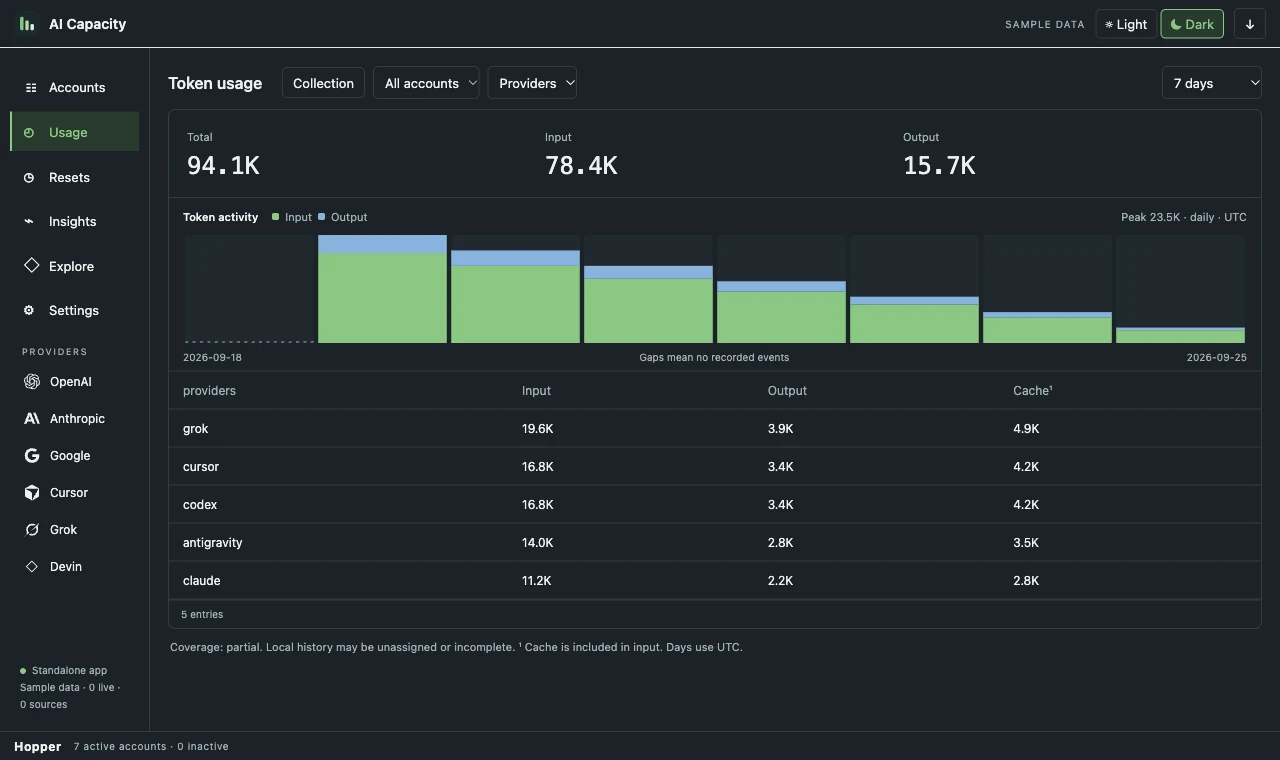The image size is (1280, 760).
Task: Click the '15.7K' output value
Action: [x=939, y=166]
